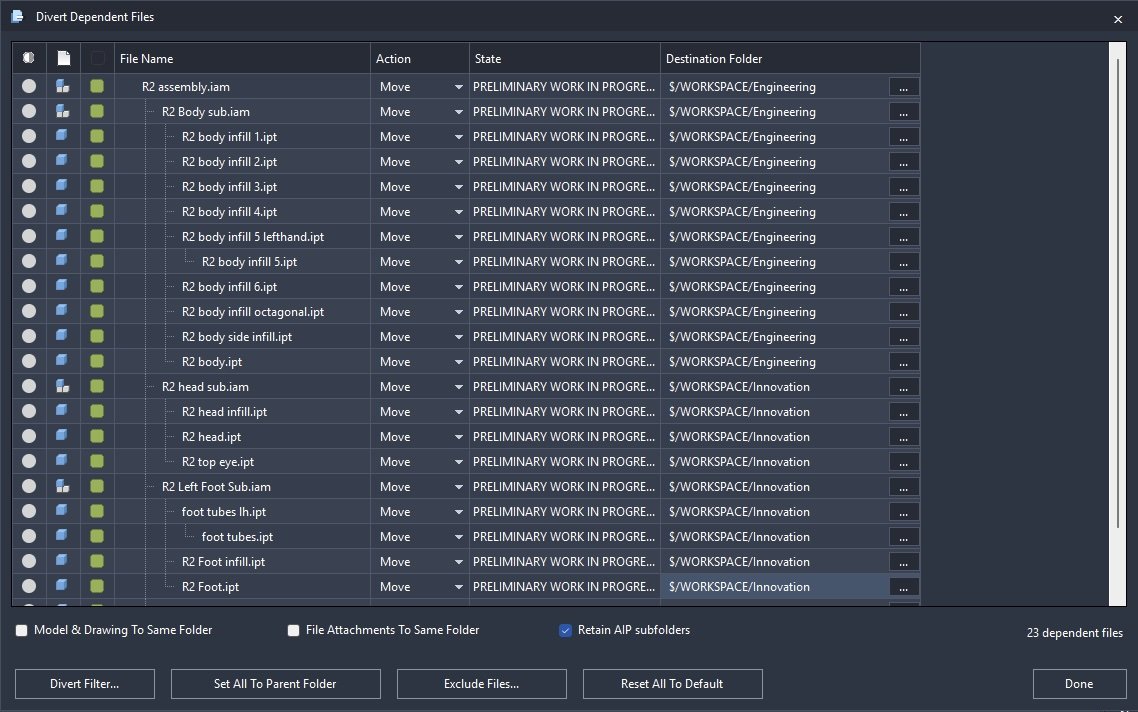Click the assembly icon for R2 head sub.iam

point(62,387)
